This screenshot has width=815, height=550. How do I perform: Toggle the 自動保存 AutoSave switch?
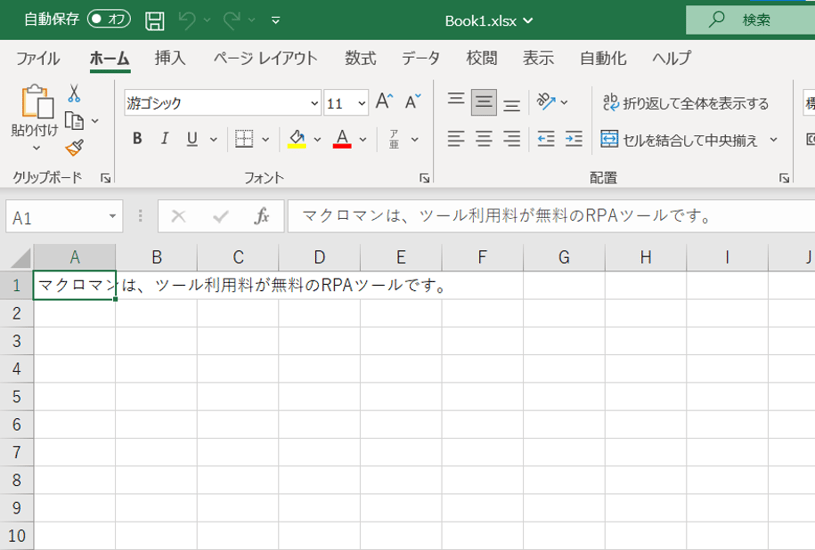pyautogui.click(x=109, y=19)
